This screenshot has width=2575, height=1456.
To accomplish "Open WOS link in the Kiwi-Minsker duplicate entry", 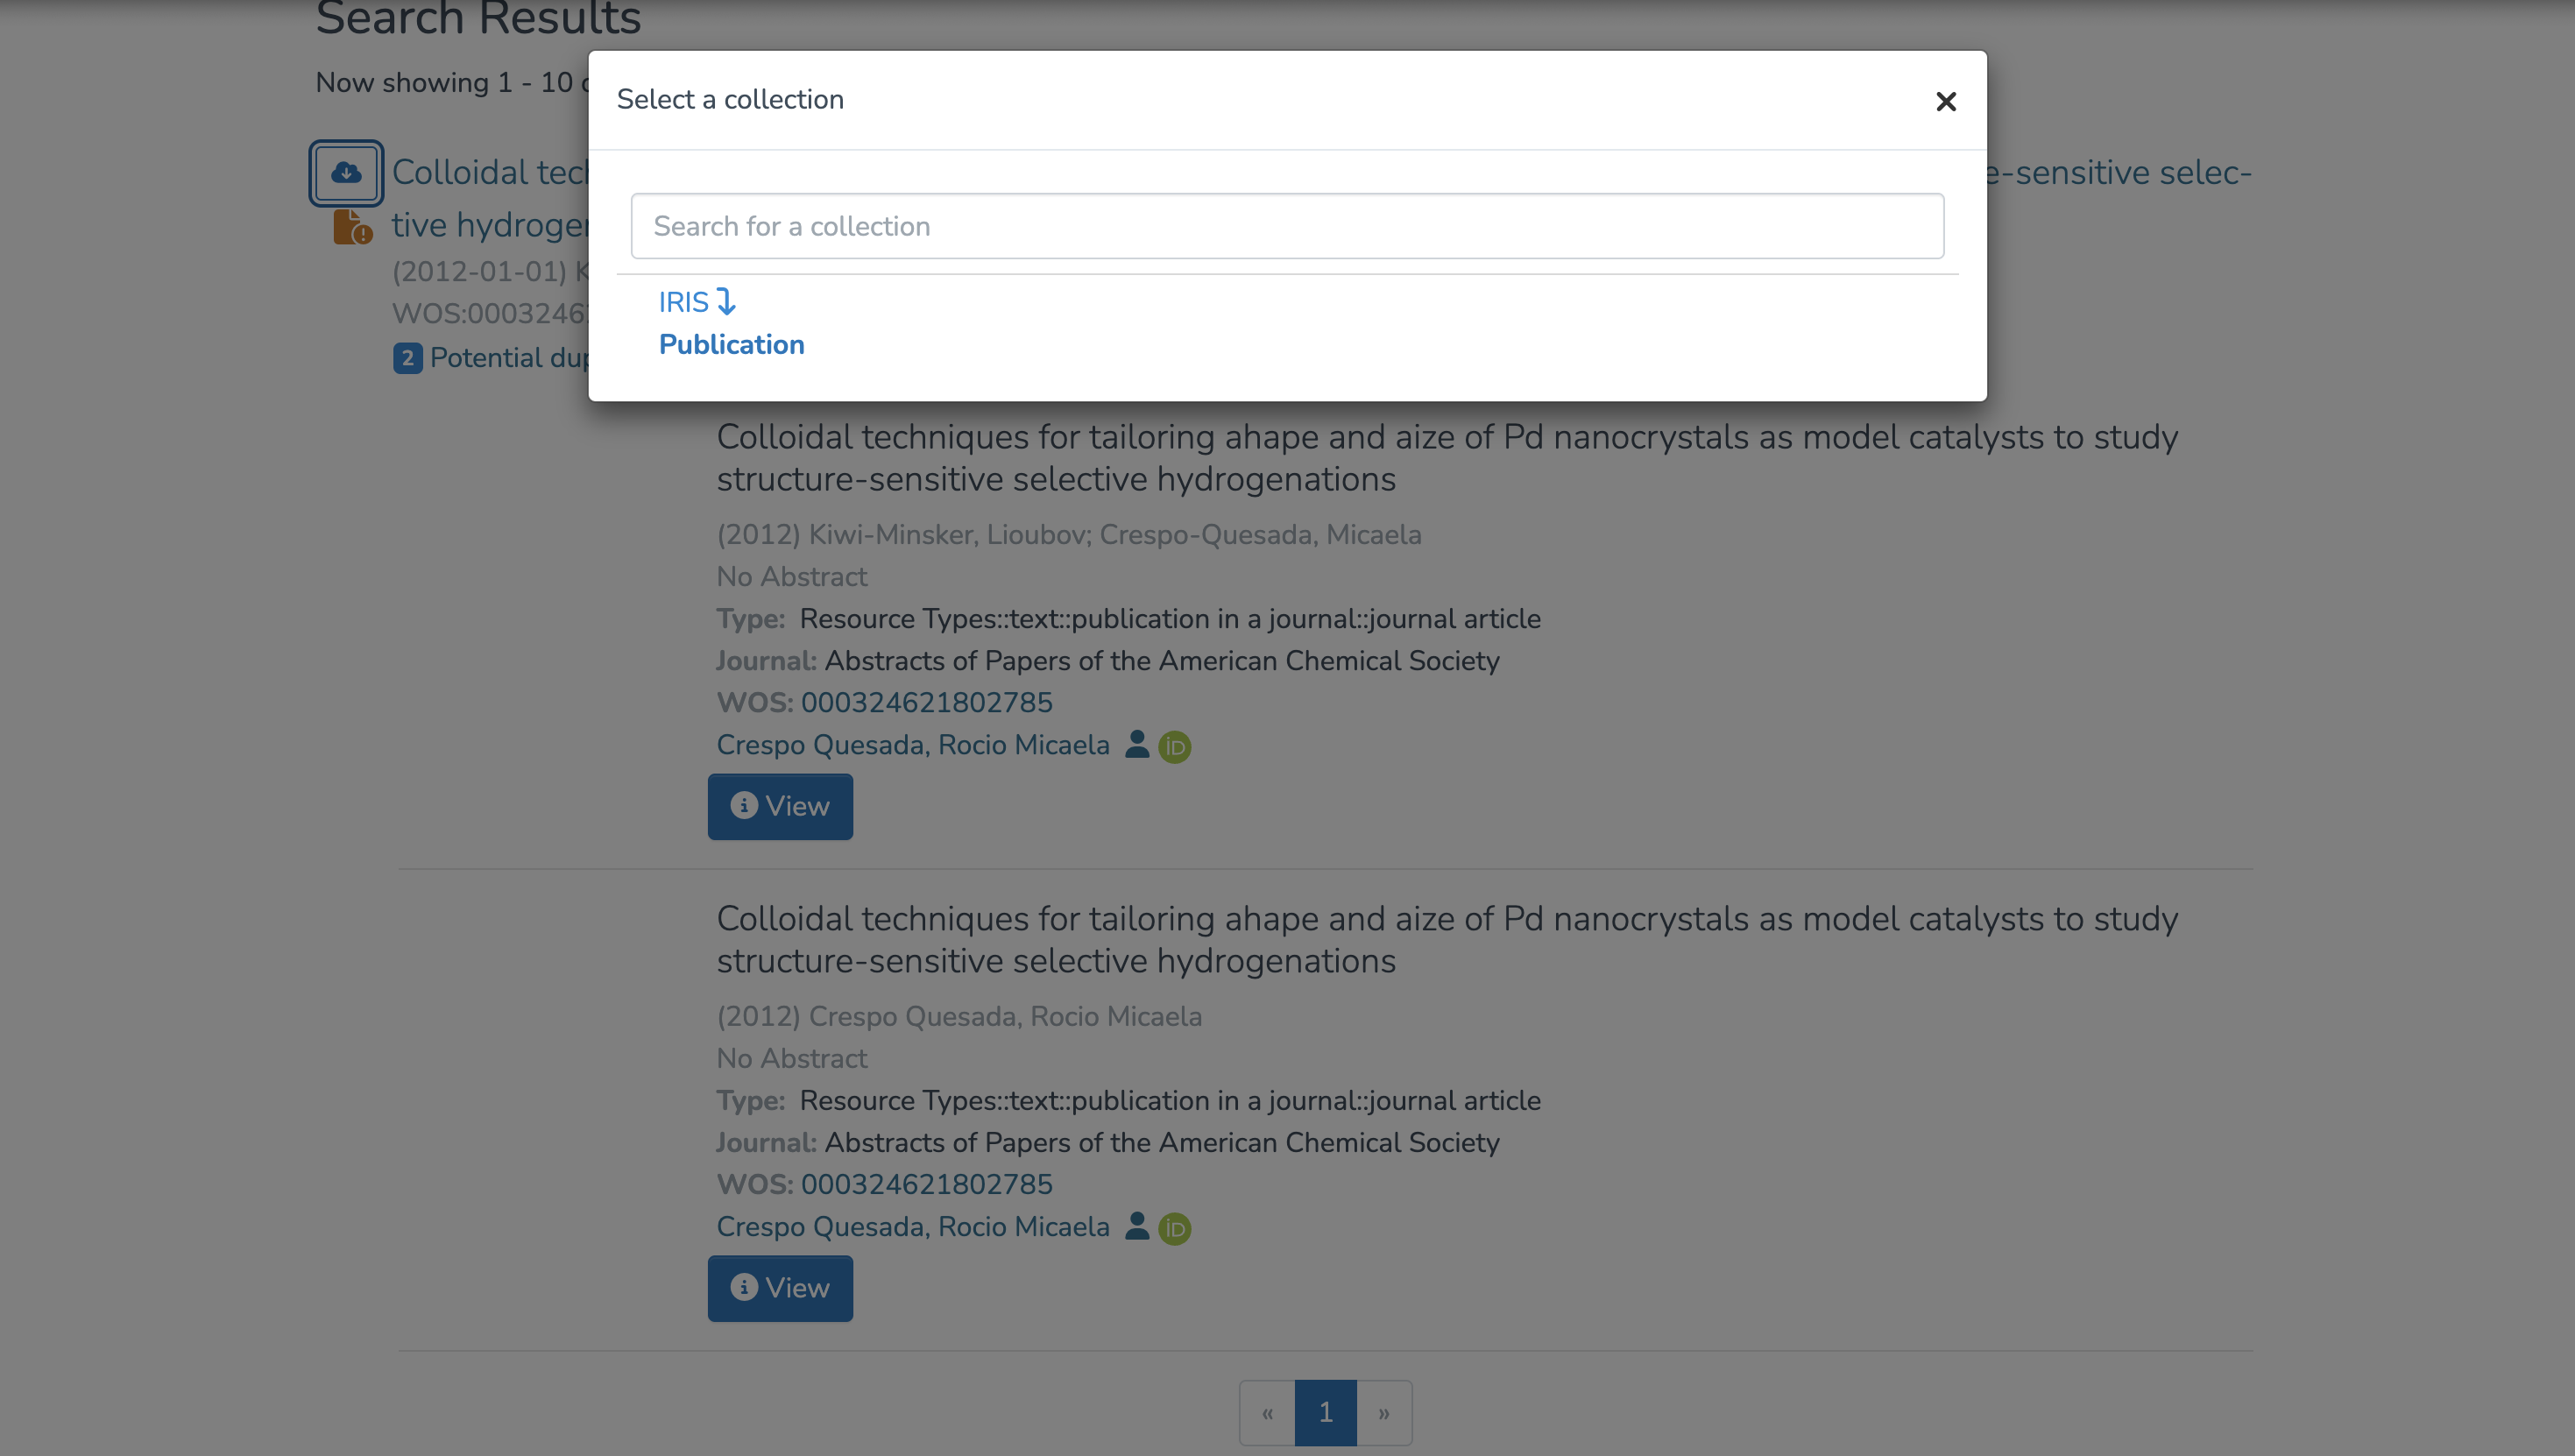I will point(926,702).
